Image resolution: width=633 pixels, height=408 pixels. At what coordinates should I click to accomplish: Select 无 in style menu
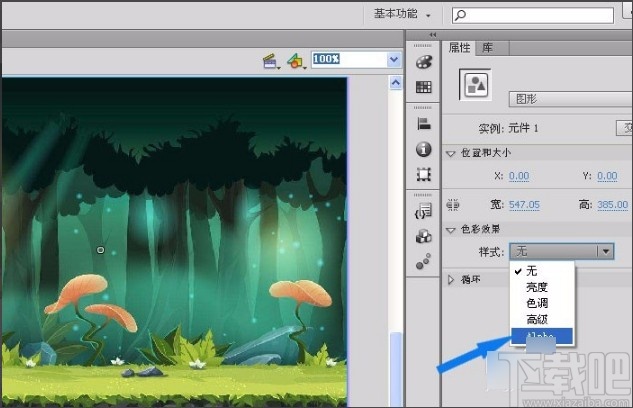[542, 271]
